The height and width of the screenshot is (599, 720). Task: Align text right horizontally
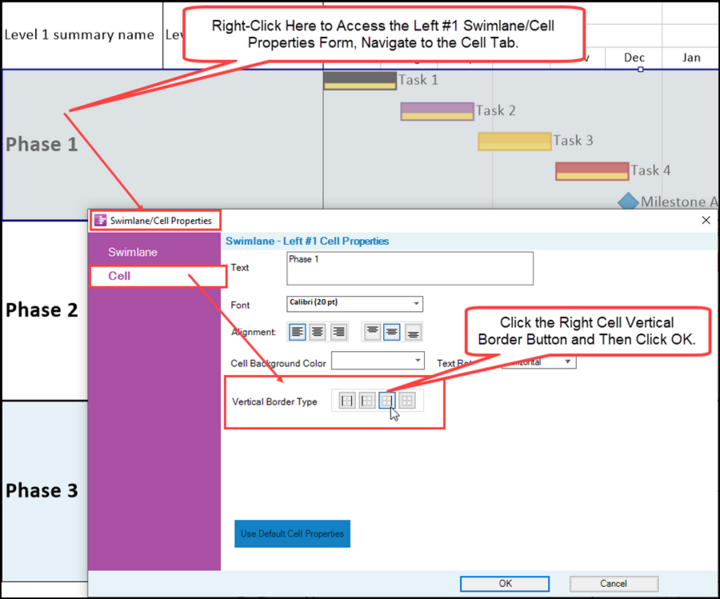[x=338, y=332]
